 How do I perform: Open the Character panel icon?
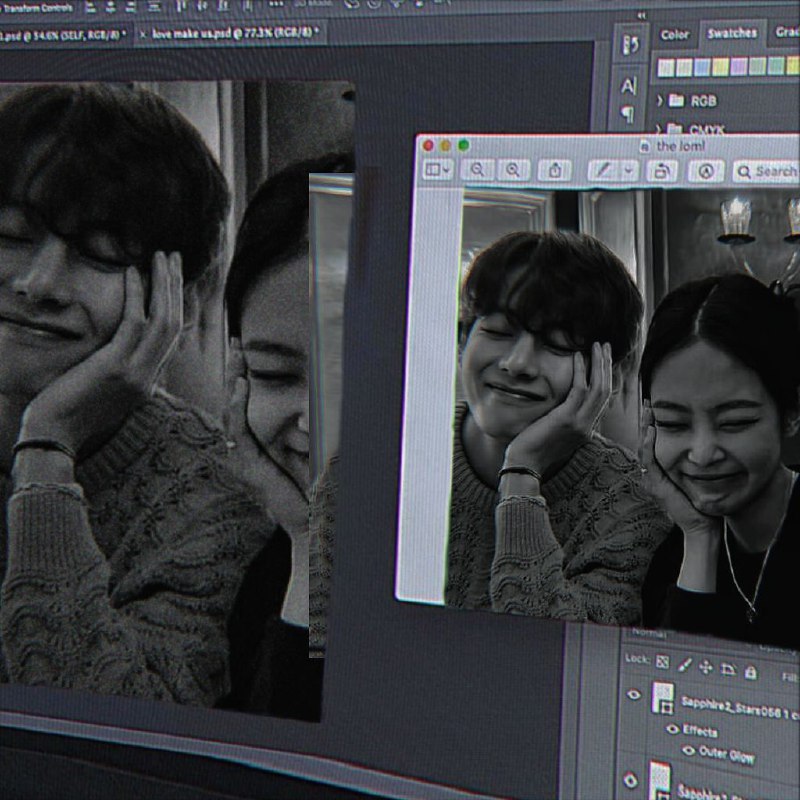629,86
